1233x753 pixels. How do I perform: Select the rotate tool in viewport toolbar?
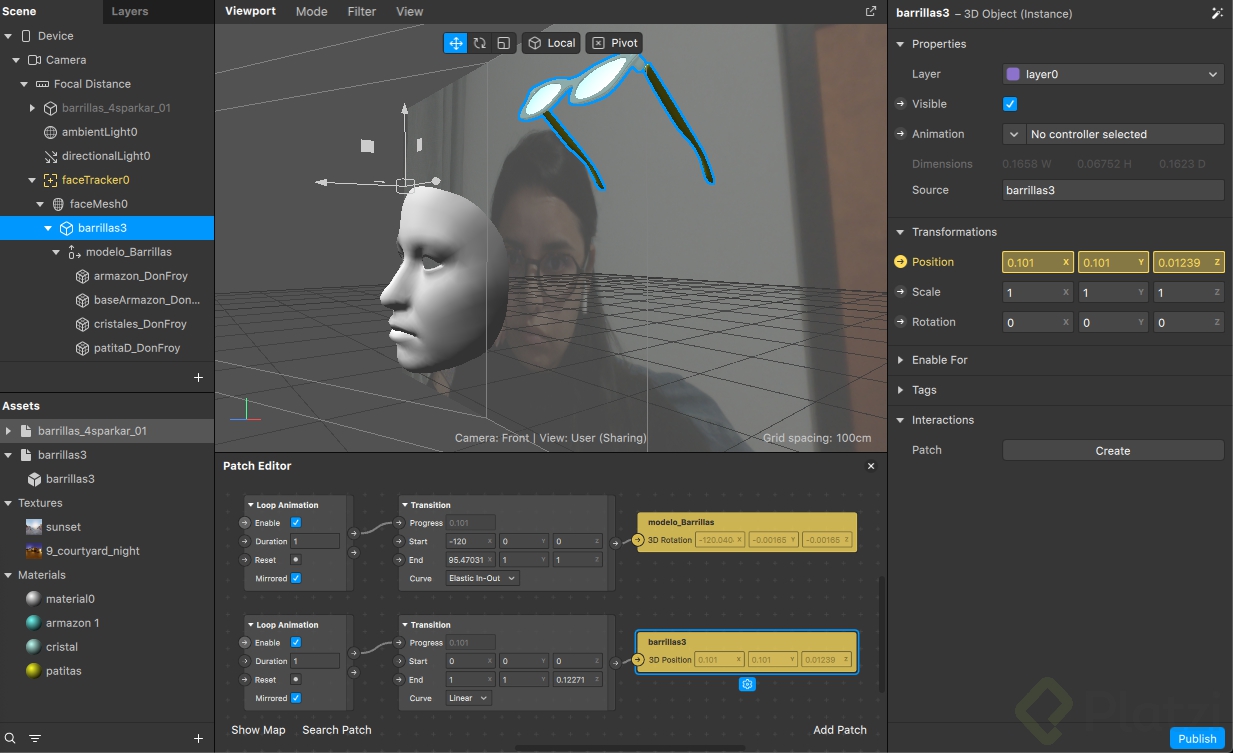[x=480, y=43]
